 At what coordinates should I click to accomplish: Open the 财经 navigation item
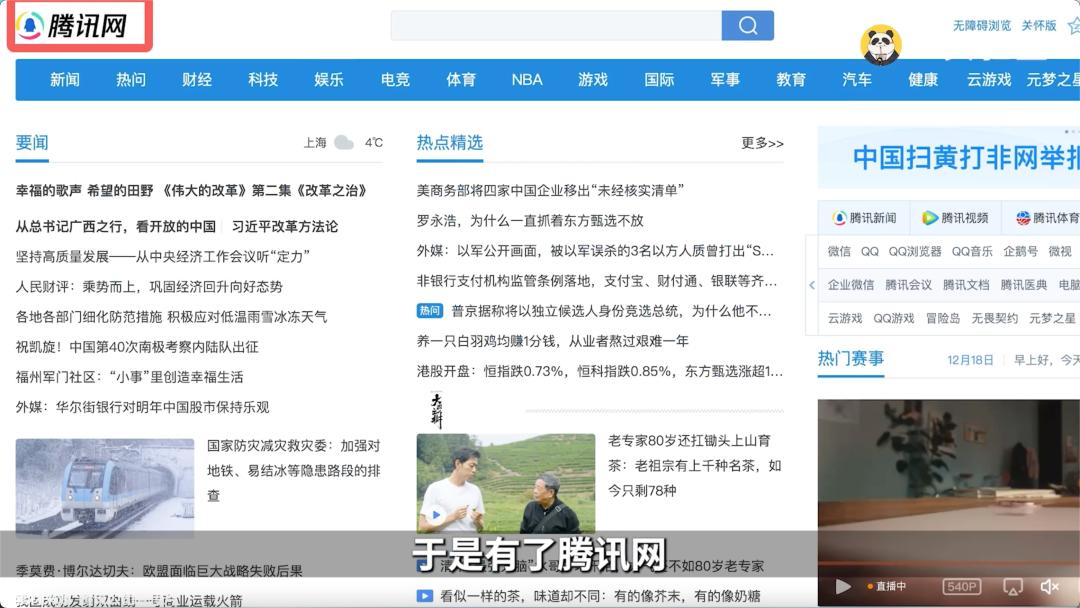(x=197, y=80)
